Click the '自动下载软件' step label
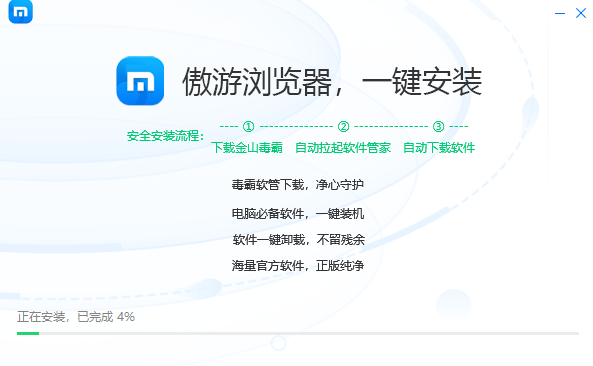This screenshot has width=593, height=366. (439, 147)
